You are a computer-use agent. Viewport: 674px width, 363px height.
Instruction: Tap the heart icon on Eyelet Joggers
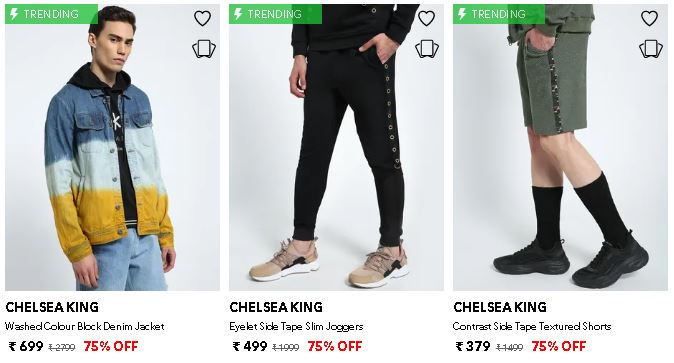tap(426, 18)
